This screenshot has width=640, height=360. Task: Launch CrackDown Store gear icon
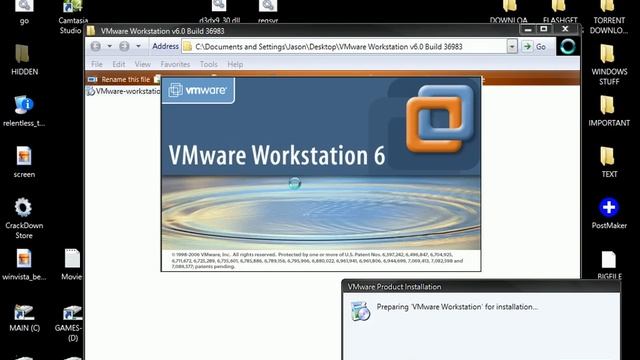coord(23,207)
